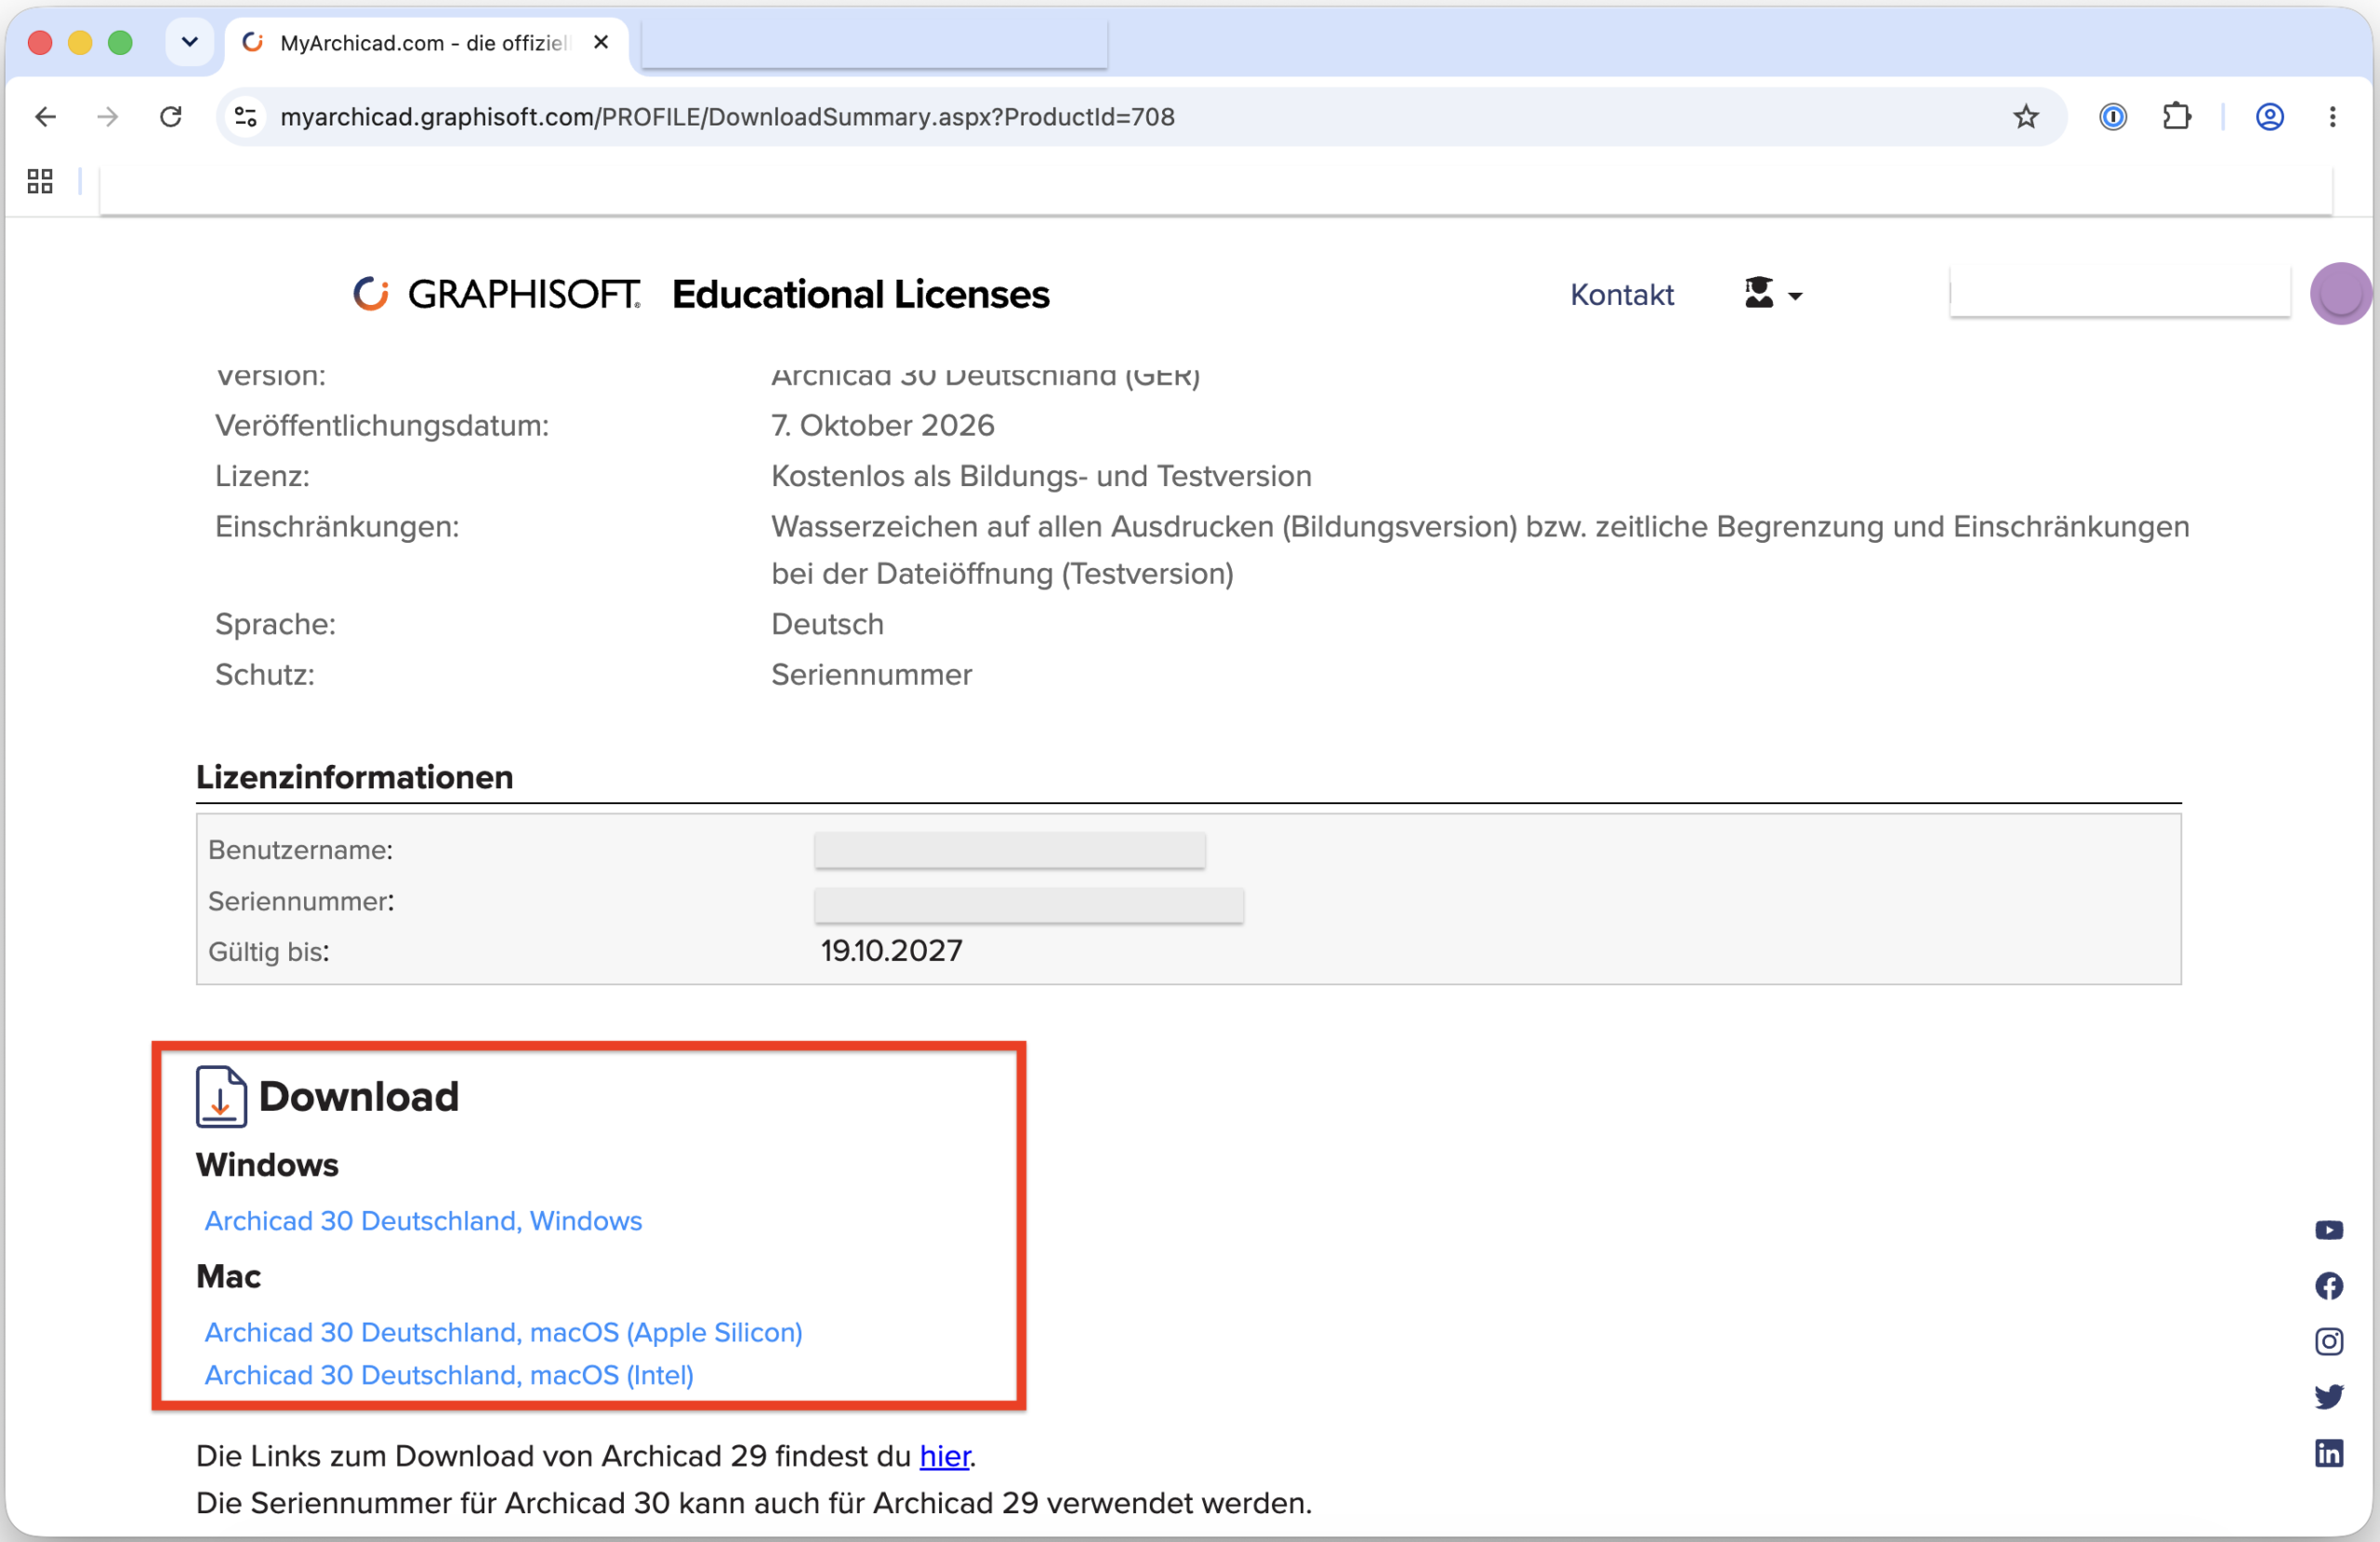Viewport: 2380px width, 1542px height.
Task: Click the 'Lizenzinformationen' heading
Action: click(x=354, y=777)
